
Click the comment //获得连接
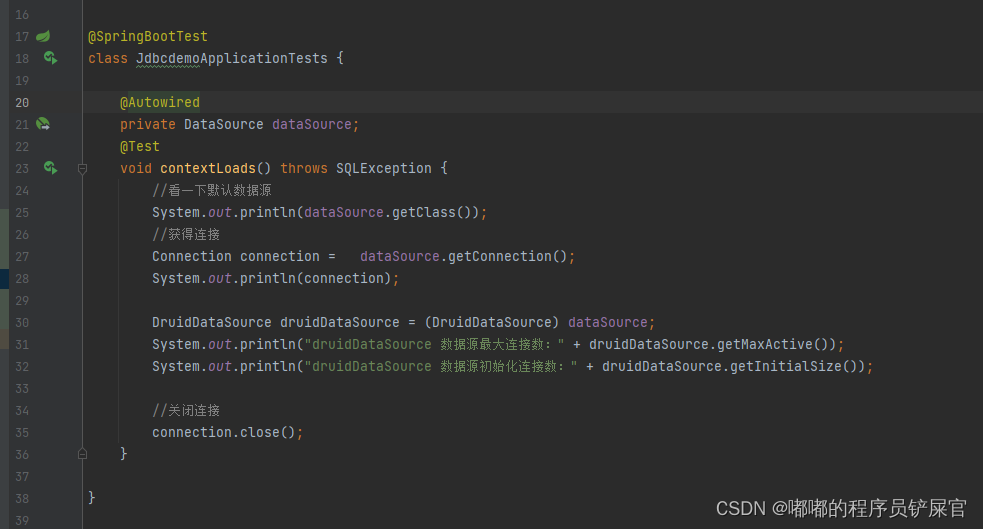[186, 234]
